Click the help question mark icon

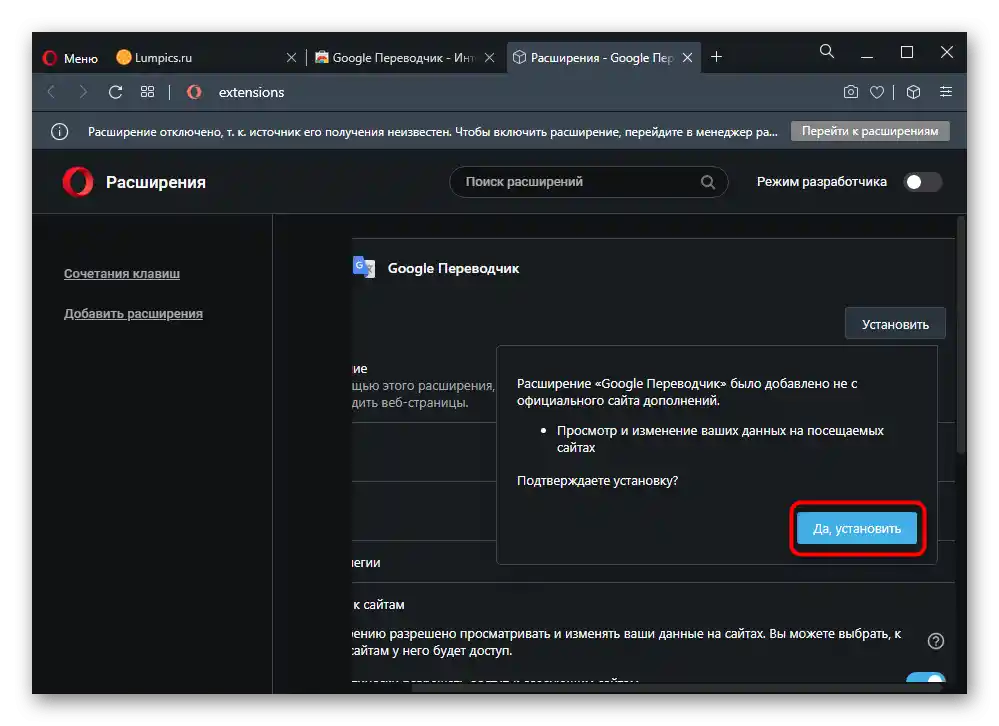(935, 641)
